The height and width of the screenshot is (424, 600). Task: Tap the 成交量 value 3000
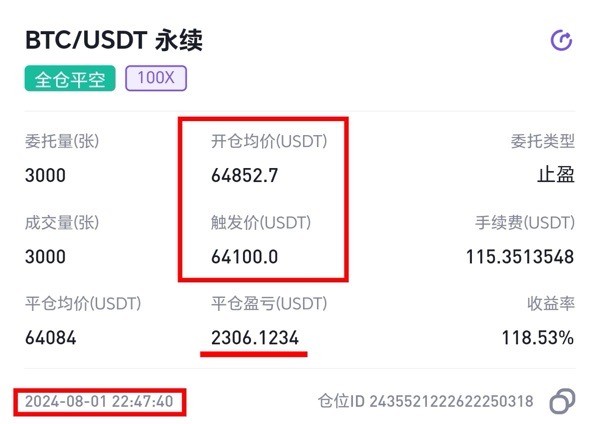[x=45, y=256]
